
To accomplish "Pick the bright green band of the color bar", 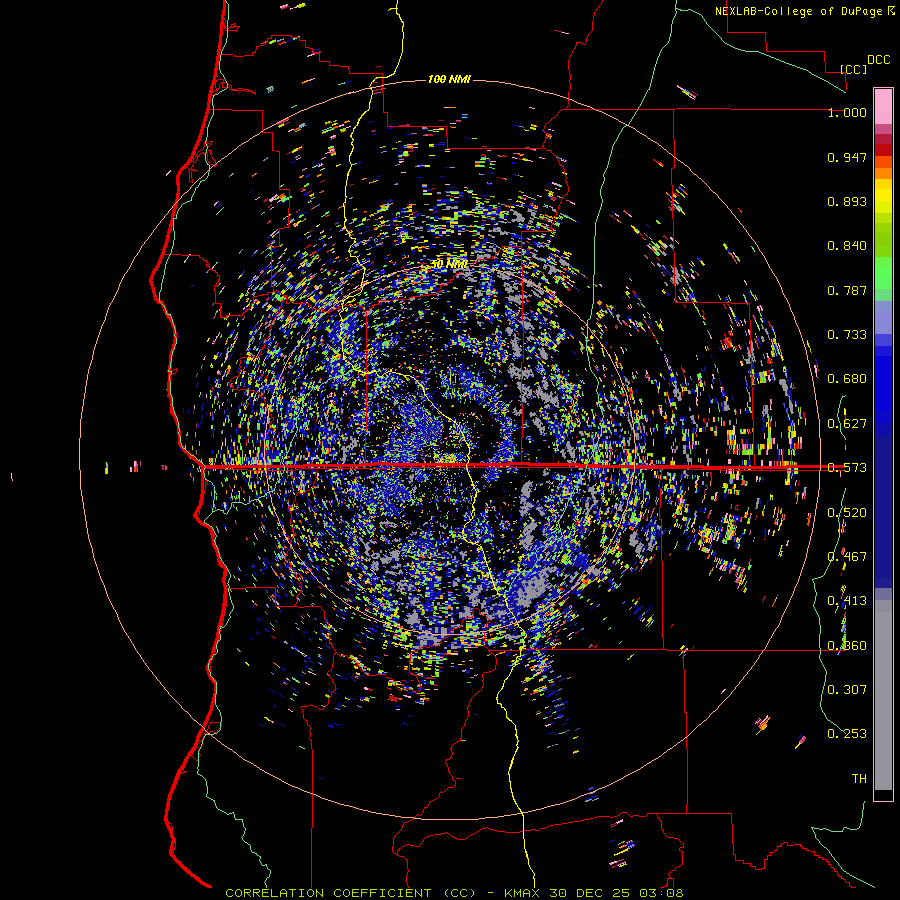I will [x=883, y=273].
